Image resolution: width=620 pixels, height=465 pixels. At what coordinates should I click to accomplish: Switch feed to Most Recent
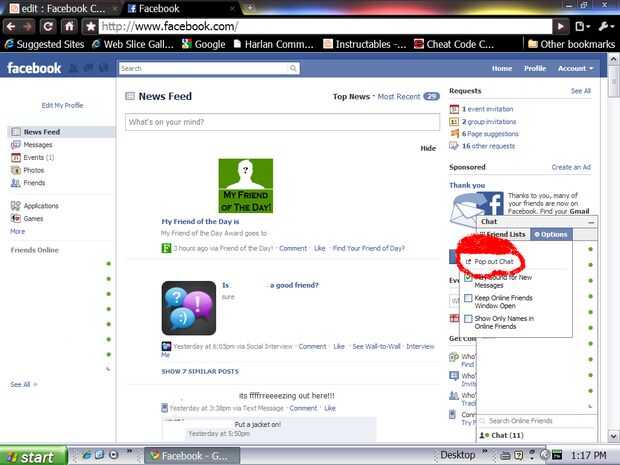(399, 96)
